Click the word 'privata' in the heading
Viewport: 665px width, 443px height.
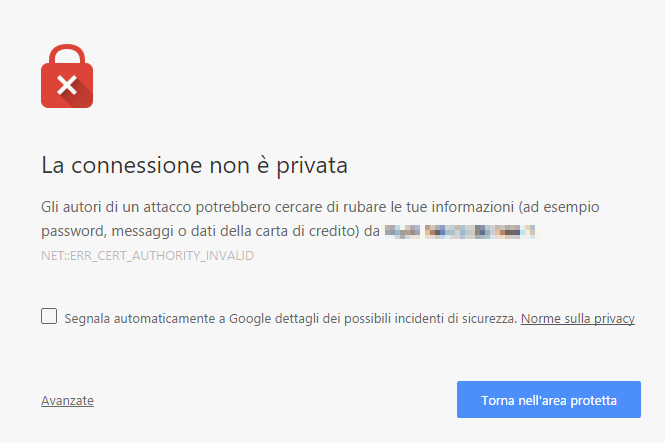(x=312, y=166)
